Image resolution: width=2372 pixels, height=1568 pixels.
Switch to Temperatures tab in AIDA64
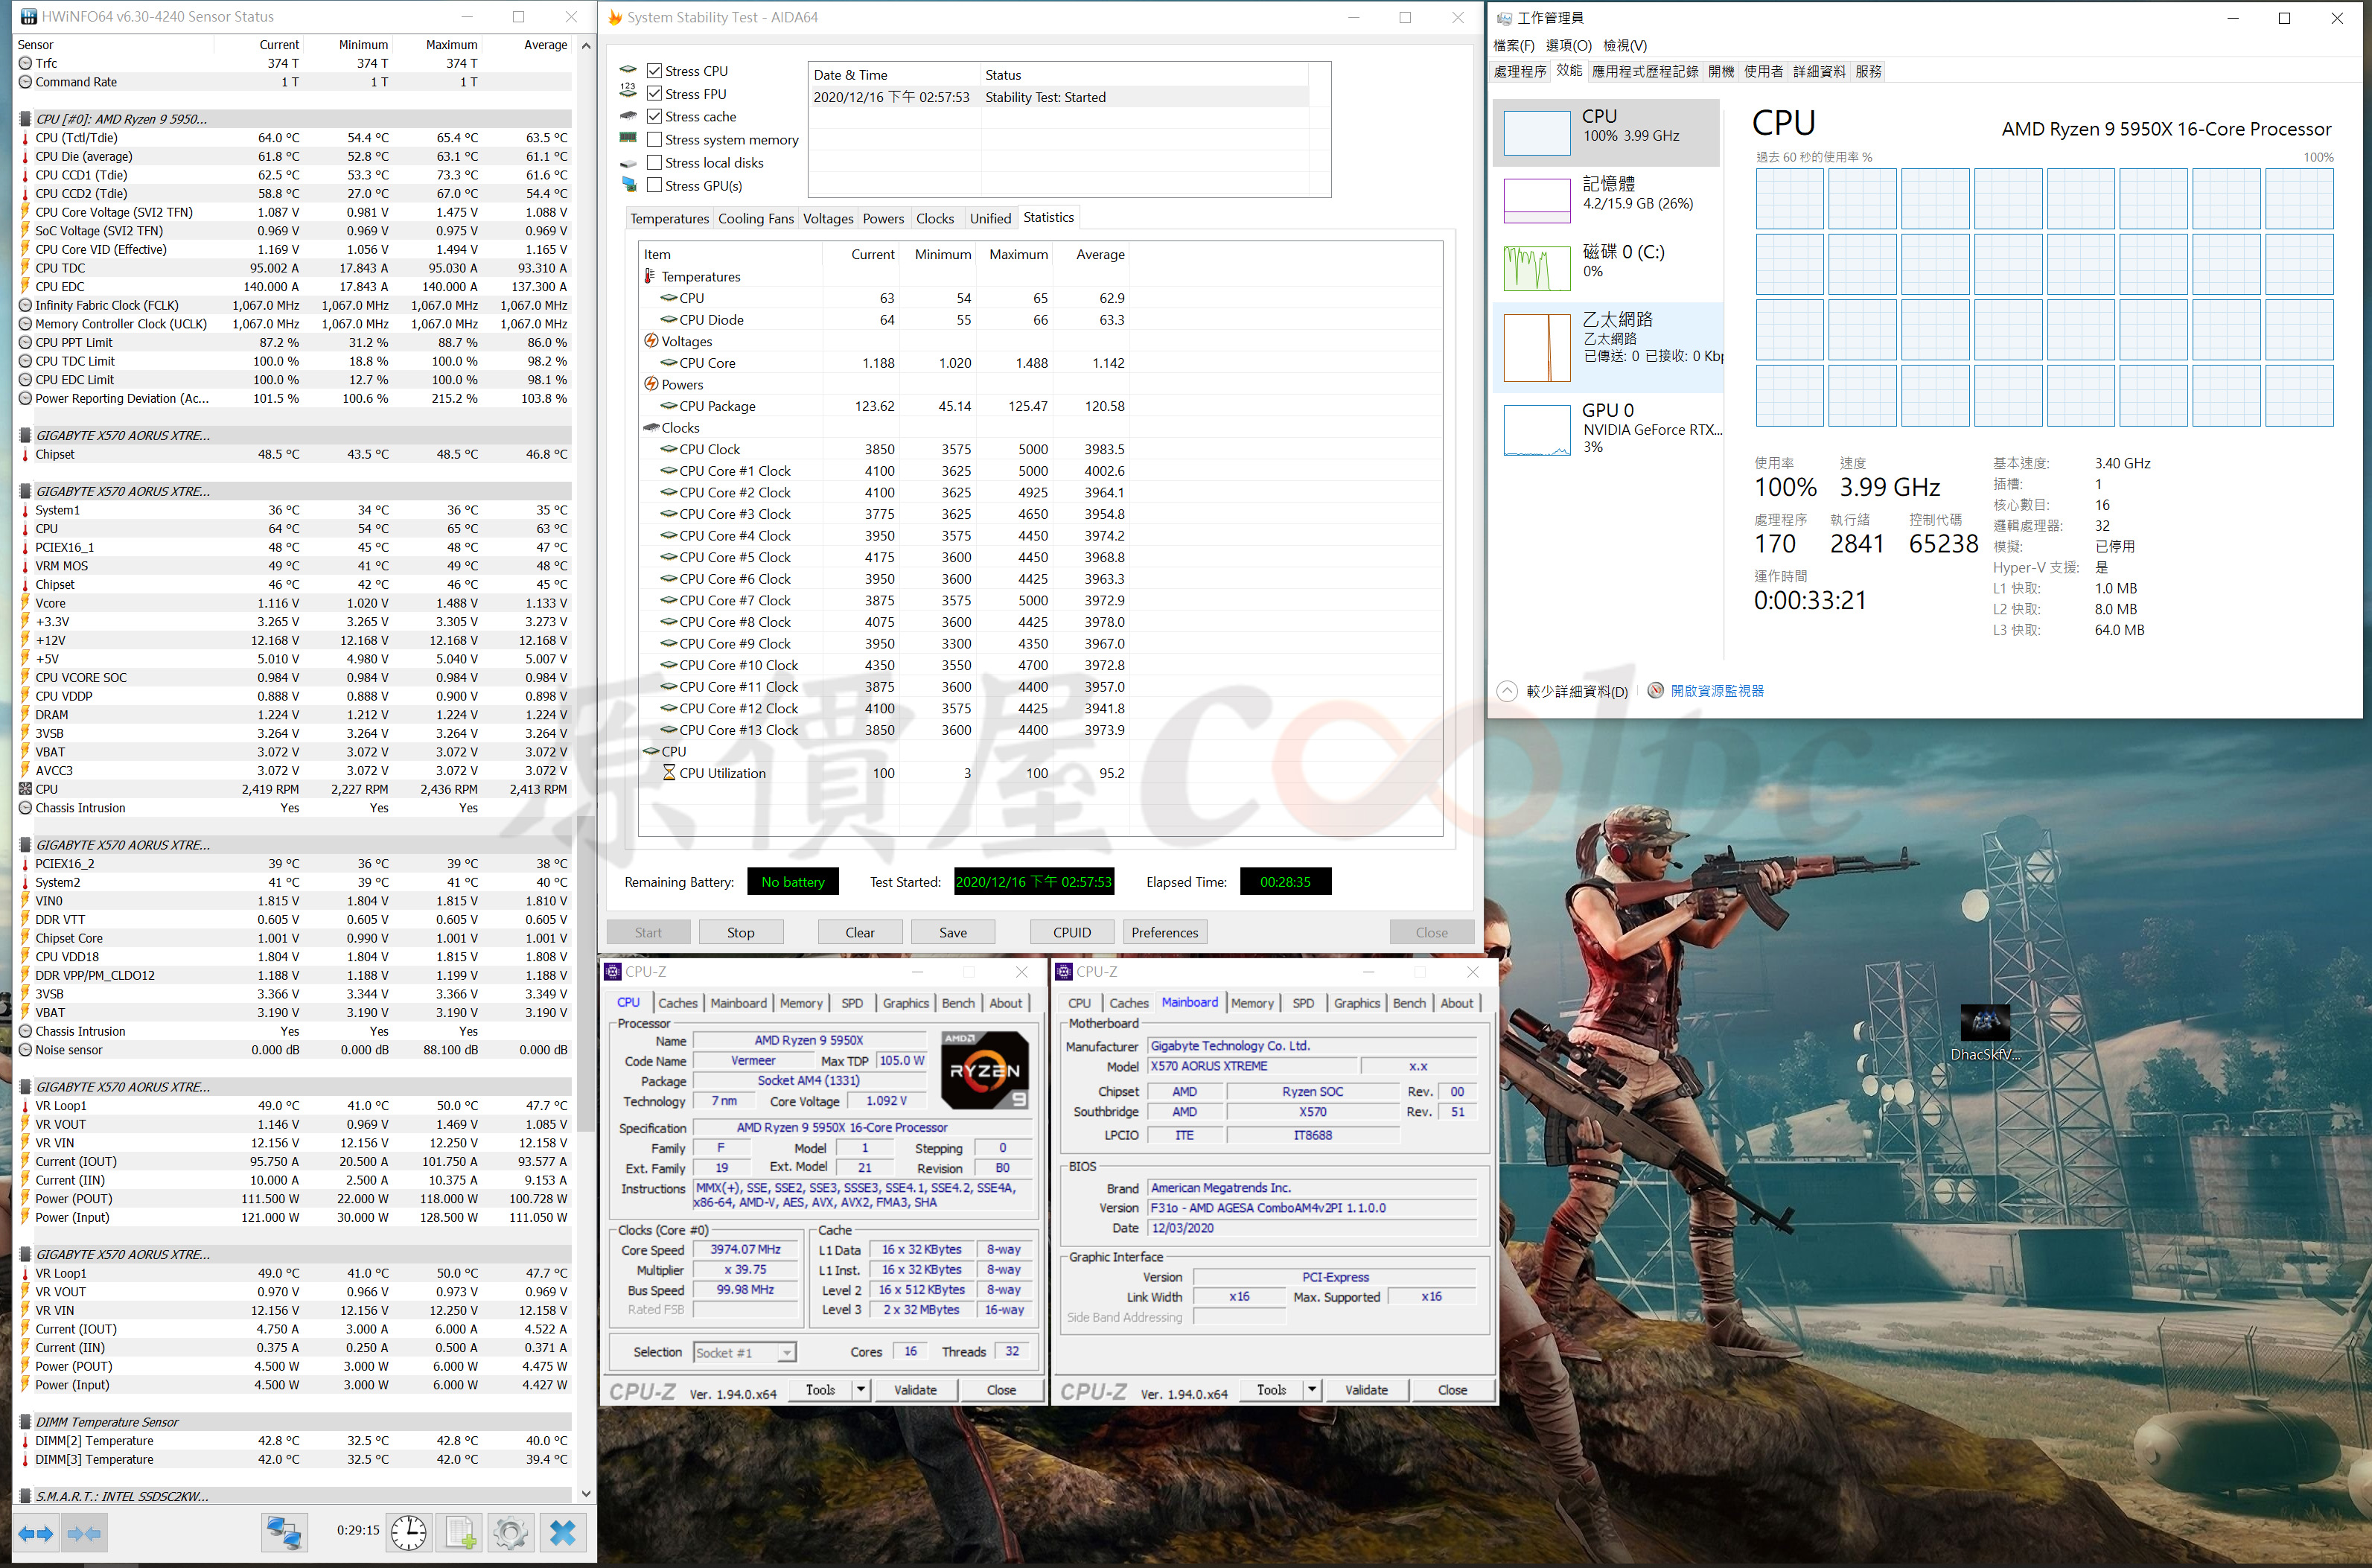coord(669,218)
